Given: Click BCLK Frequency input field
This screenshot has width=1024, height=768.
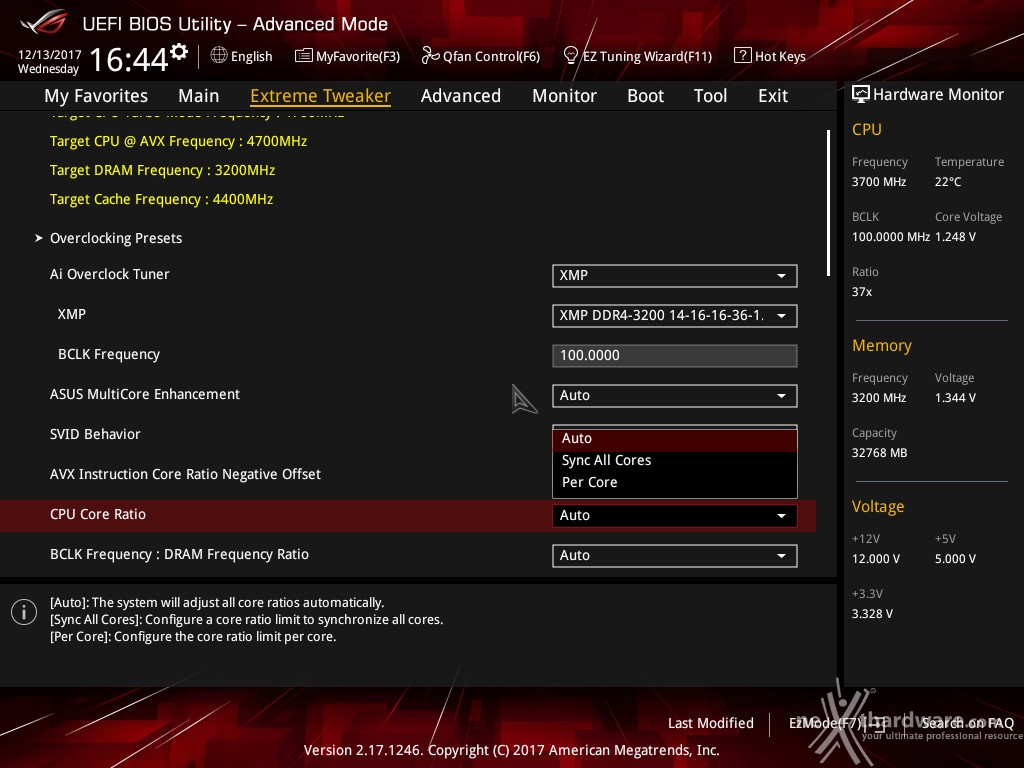Looking at the screenshot, I should [x=675, y=356].
